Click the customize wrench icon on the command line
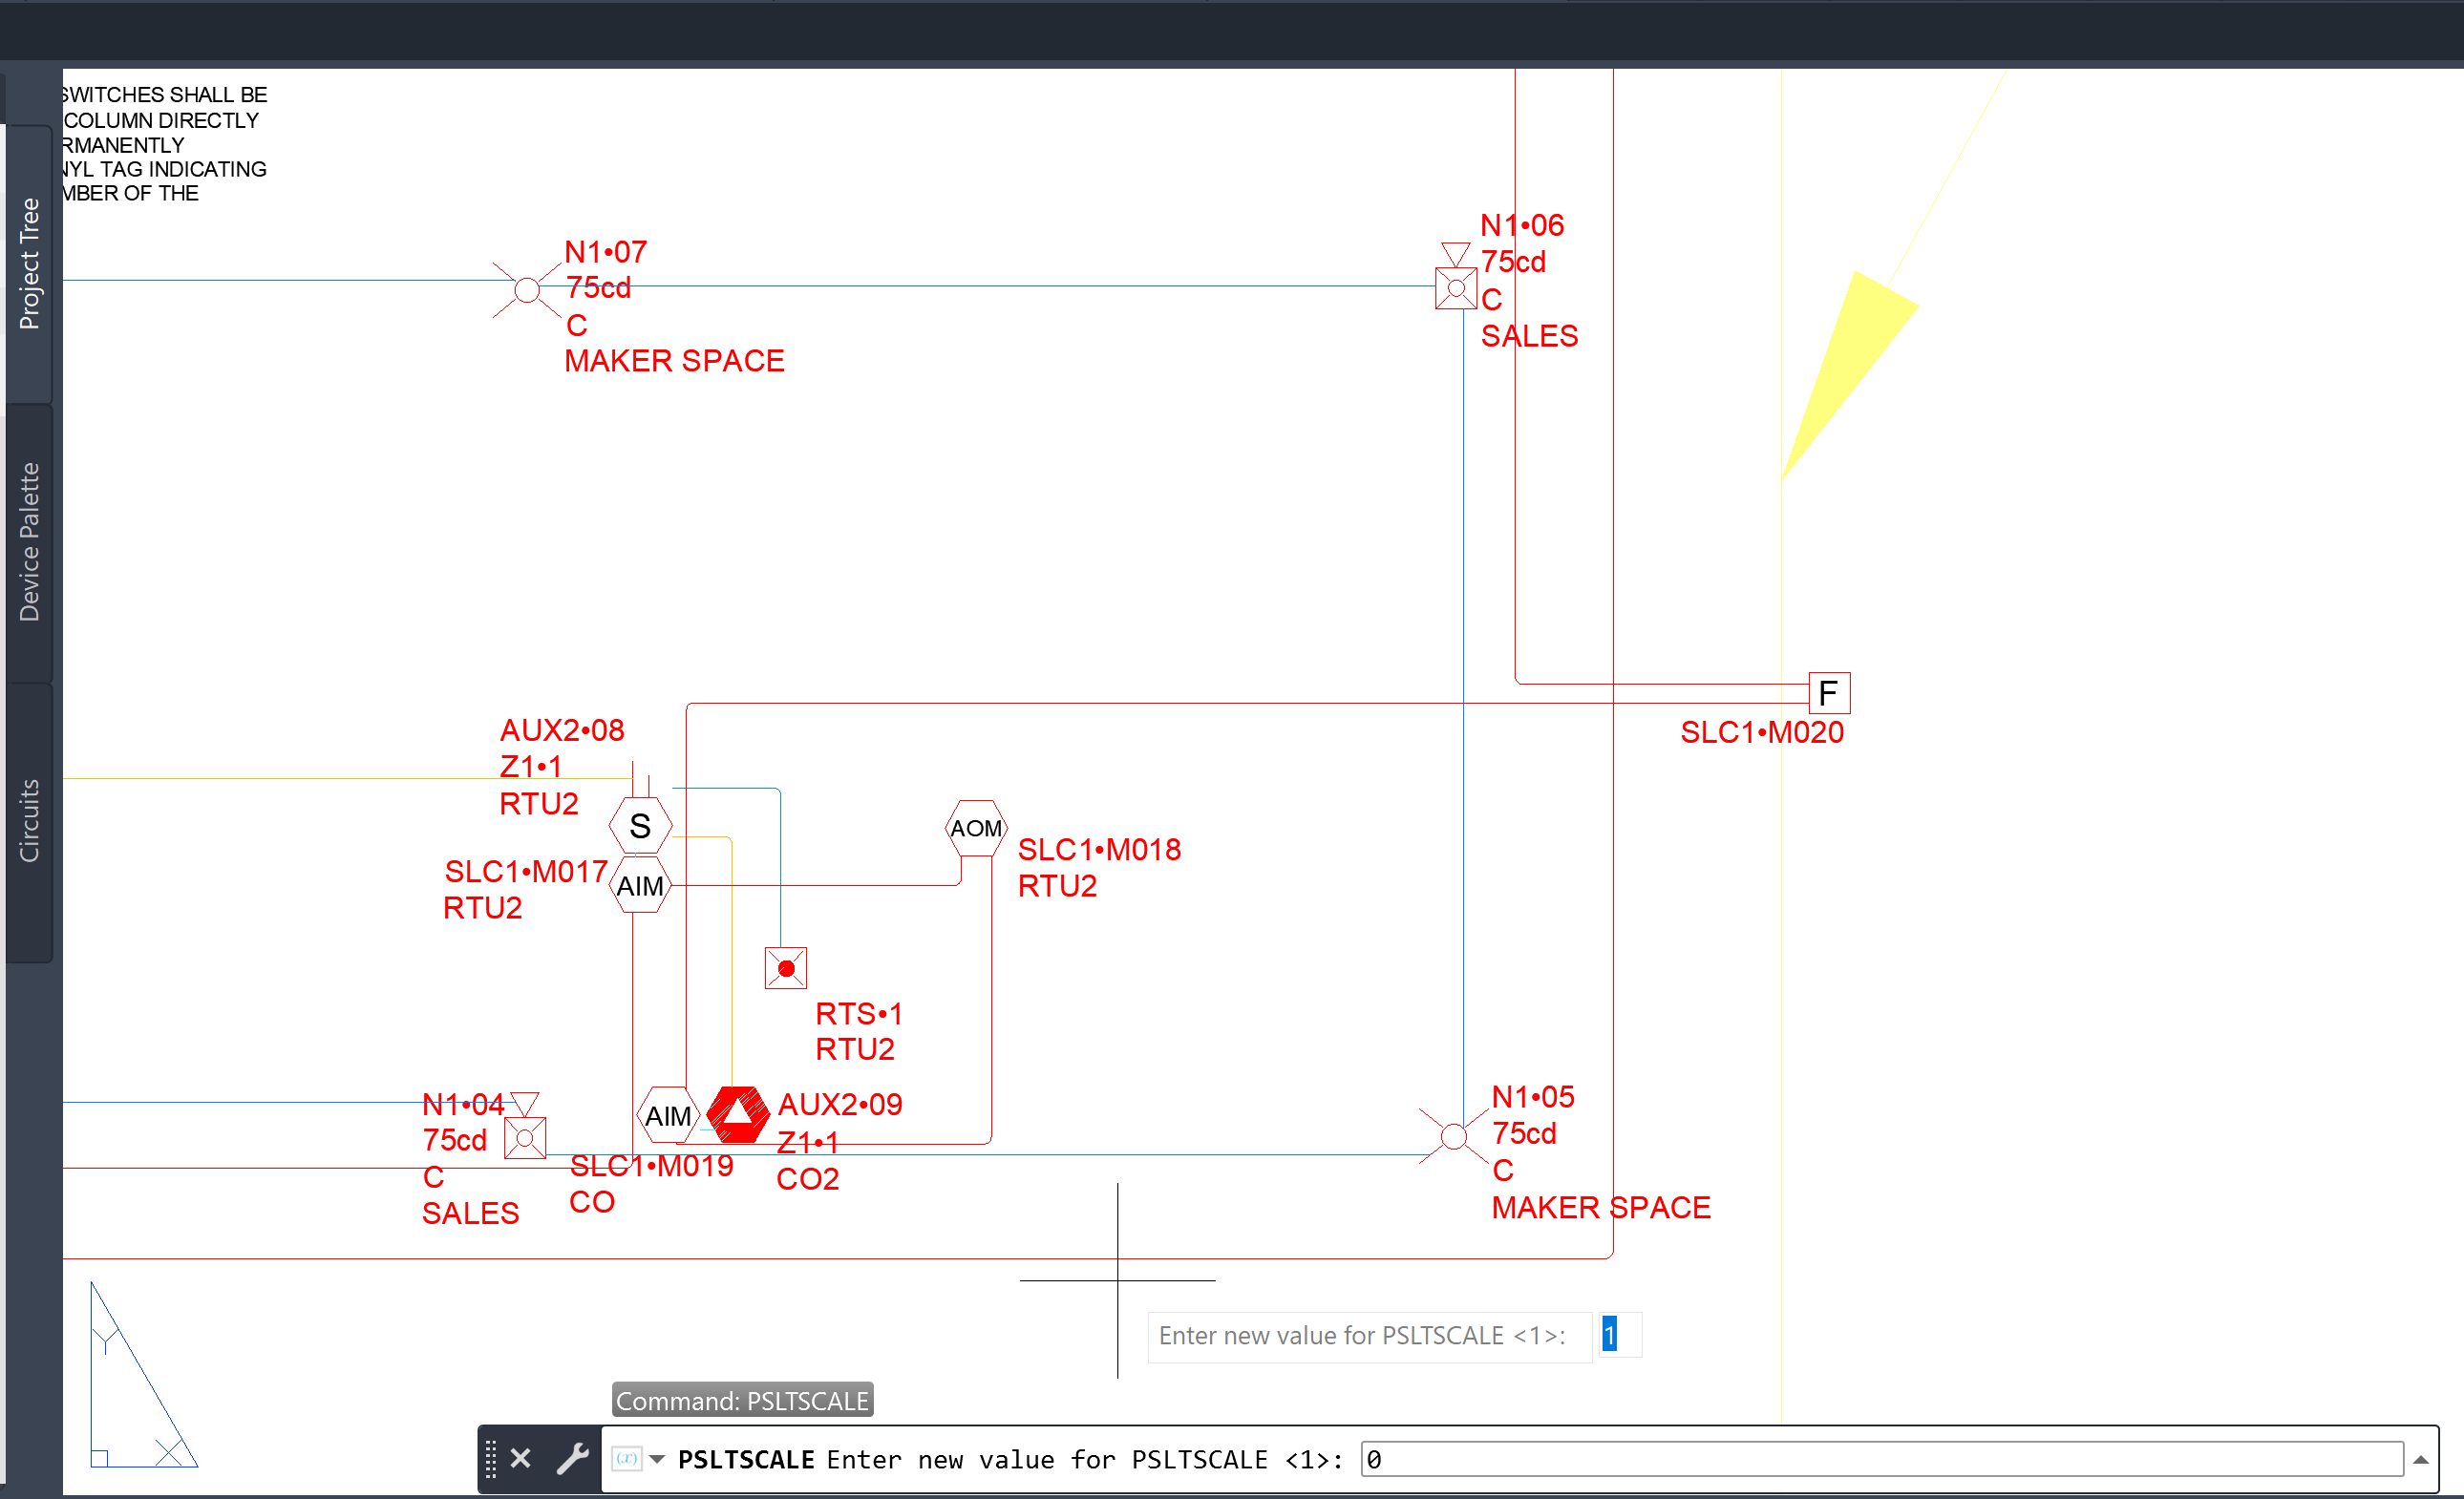2464x1499 pixels. coord(573,1458)
